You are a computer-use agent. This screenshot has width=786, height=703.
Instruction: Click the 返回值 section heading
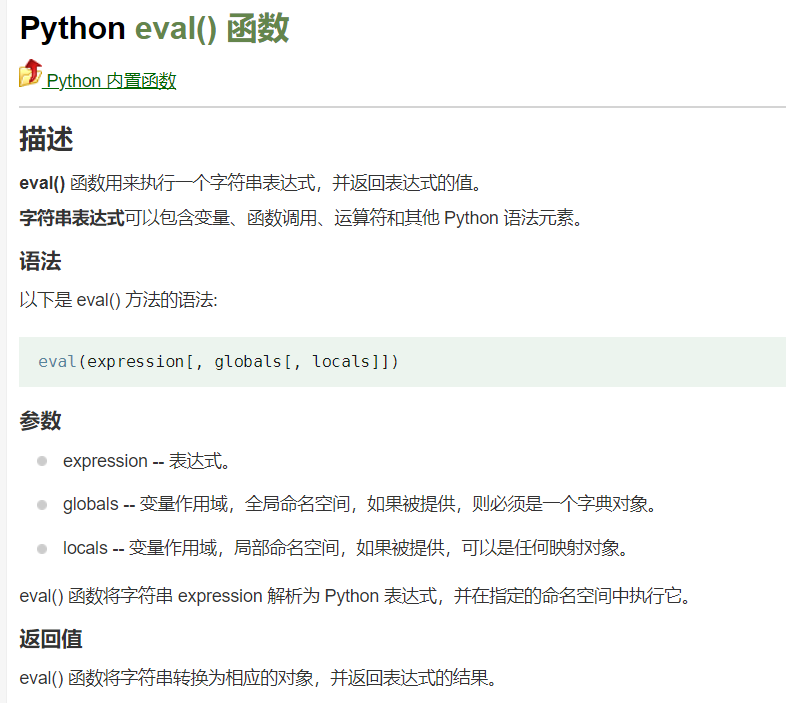(51, 638)
